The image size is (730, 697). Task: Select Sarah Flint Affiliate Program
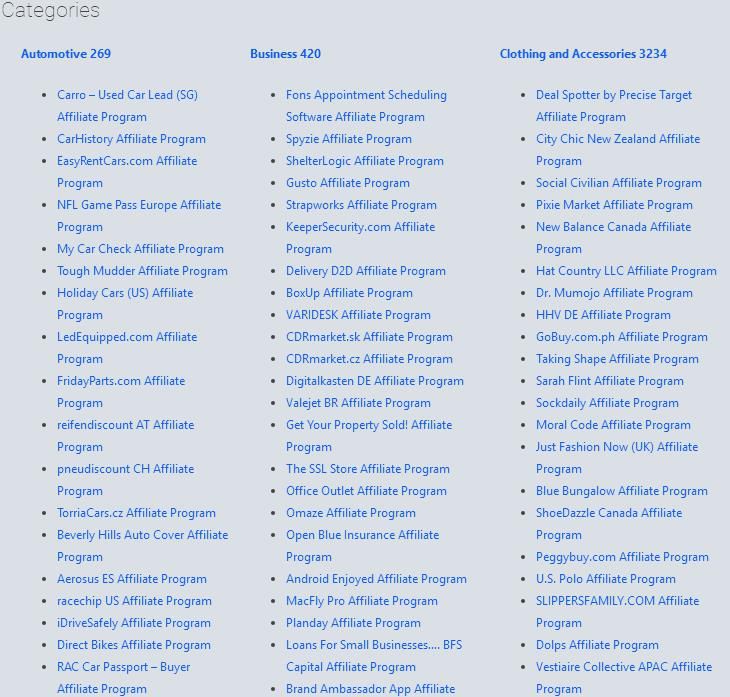pos(609,381)
